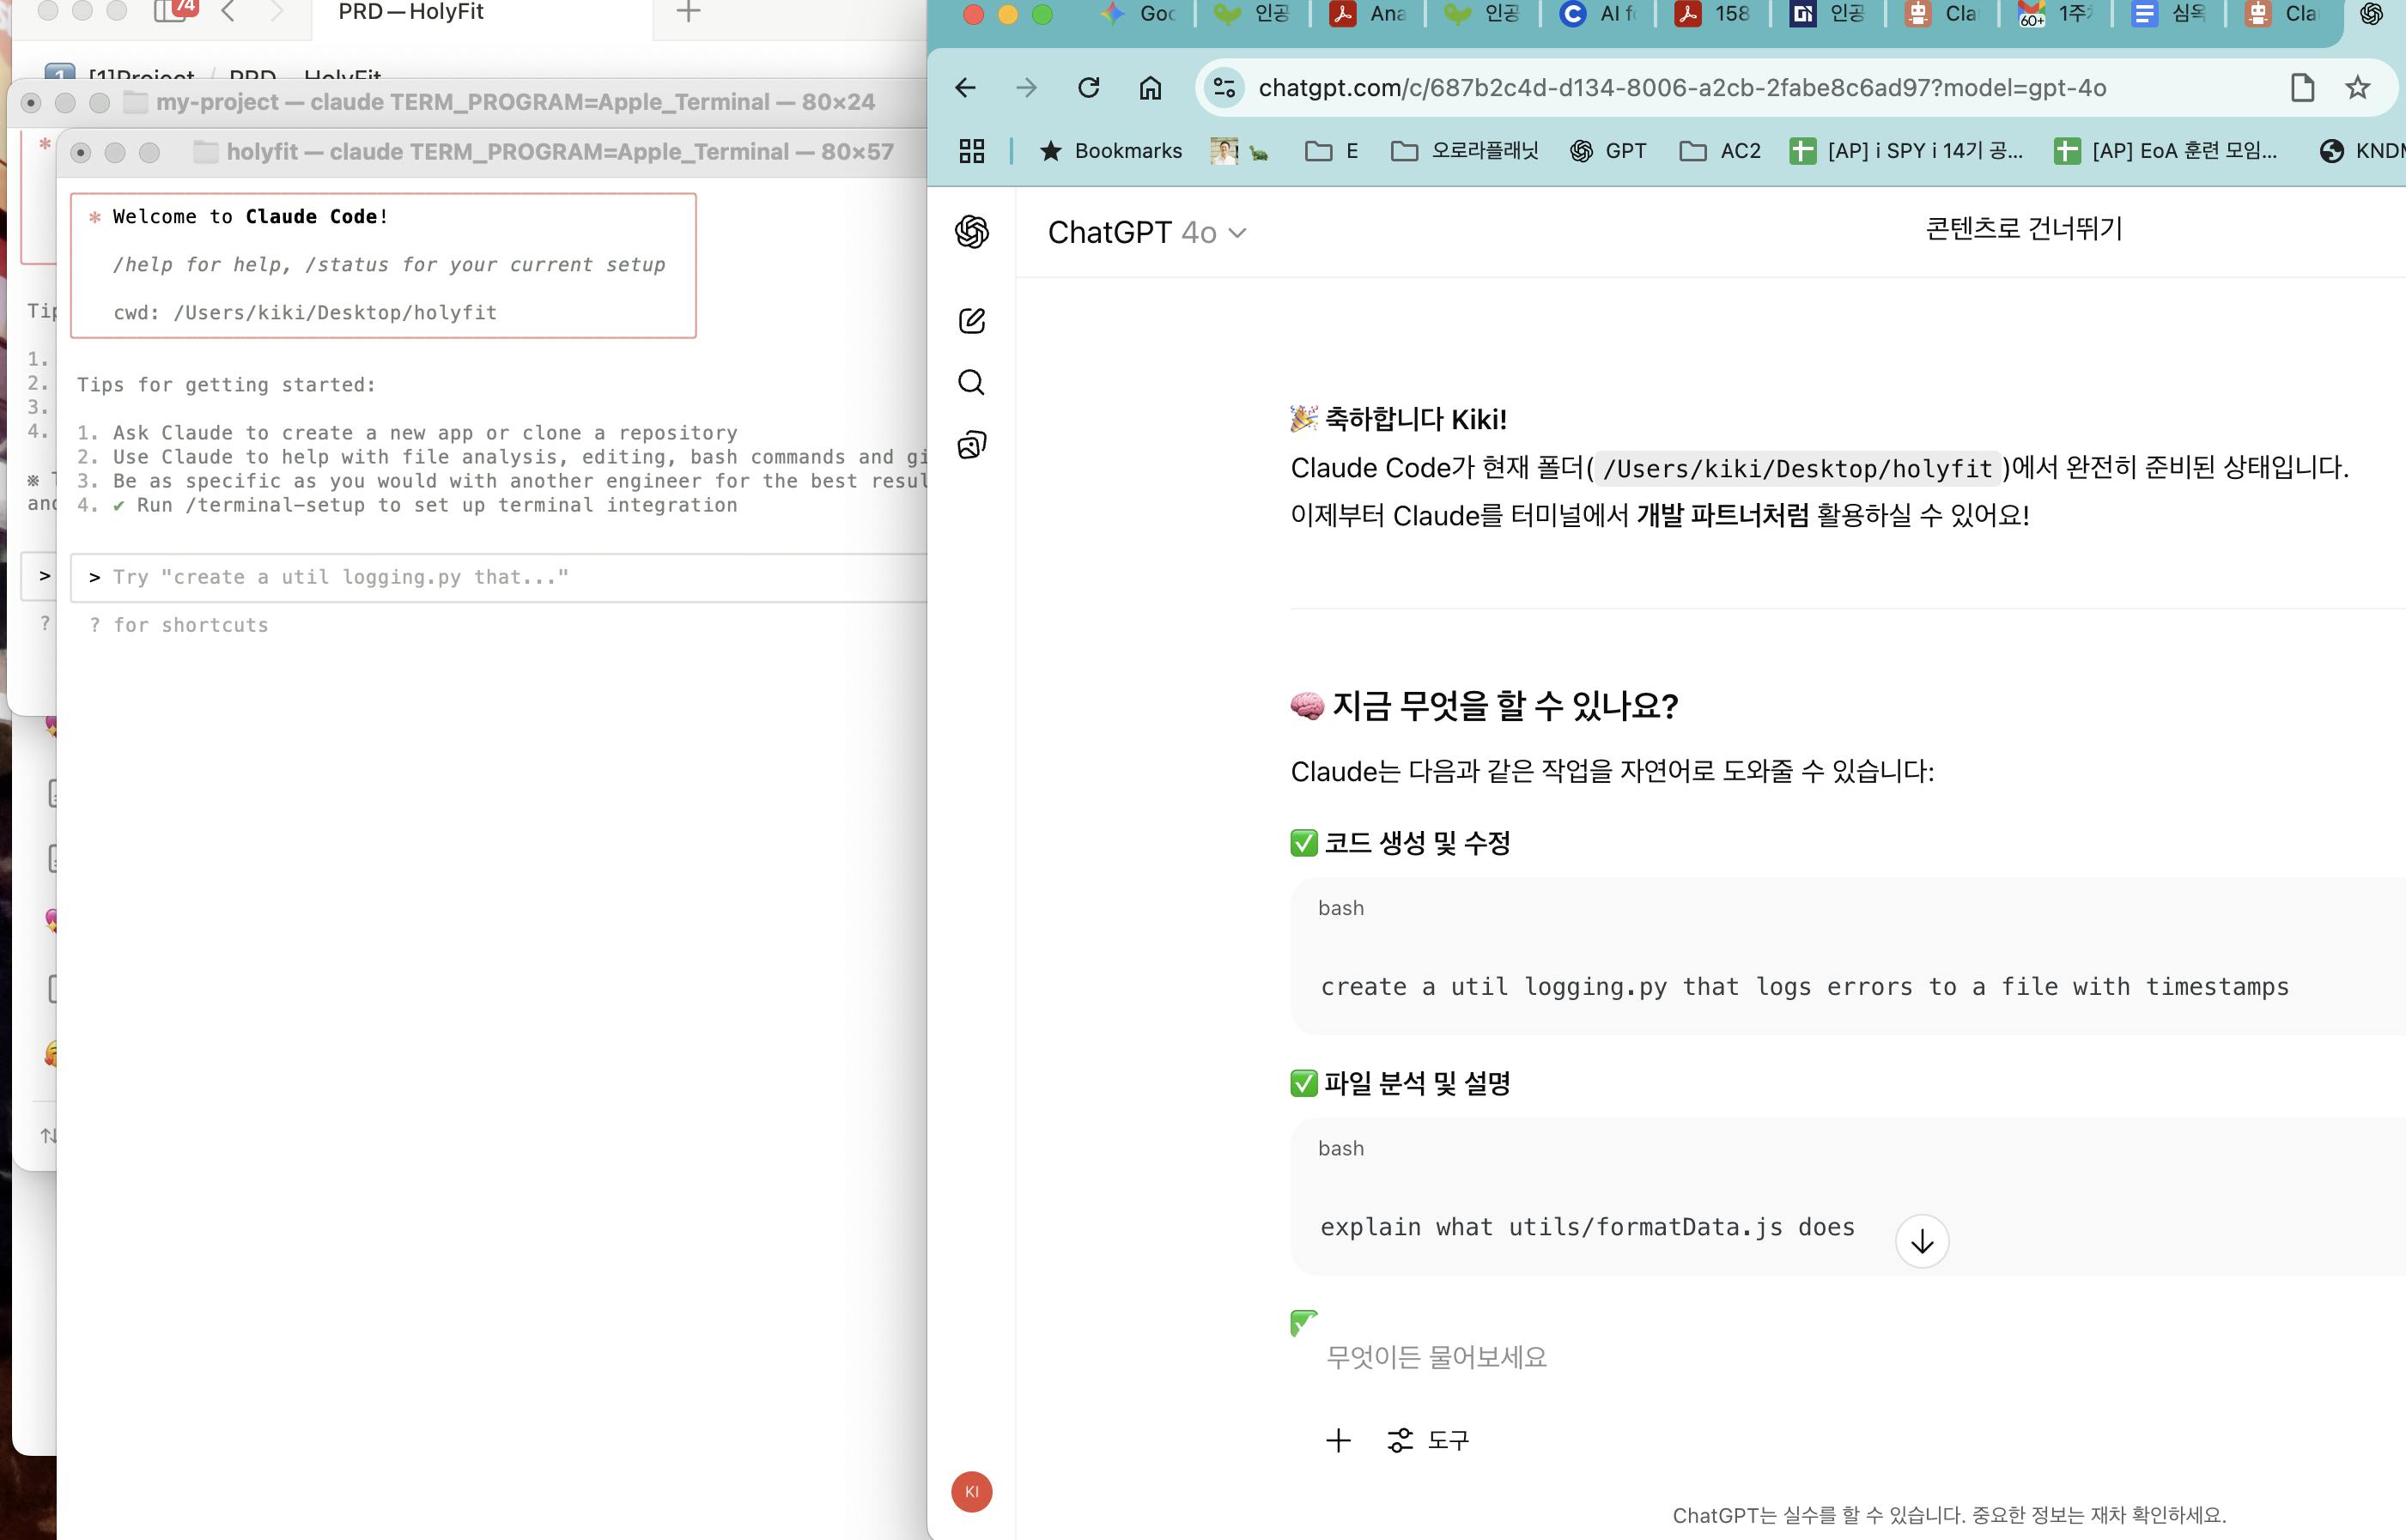Attach a file with the plus icon

click(x=1338, y=1440)
